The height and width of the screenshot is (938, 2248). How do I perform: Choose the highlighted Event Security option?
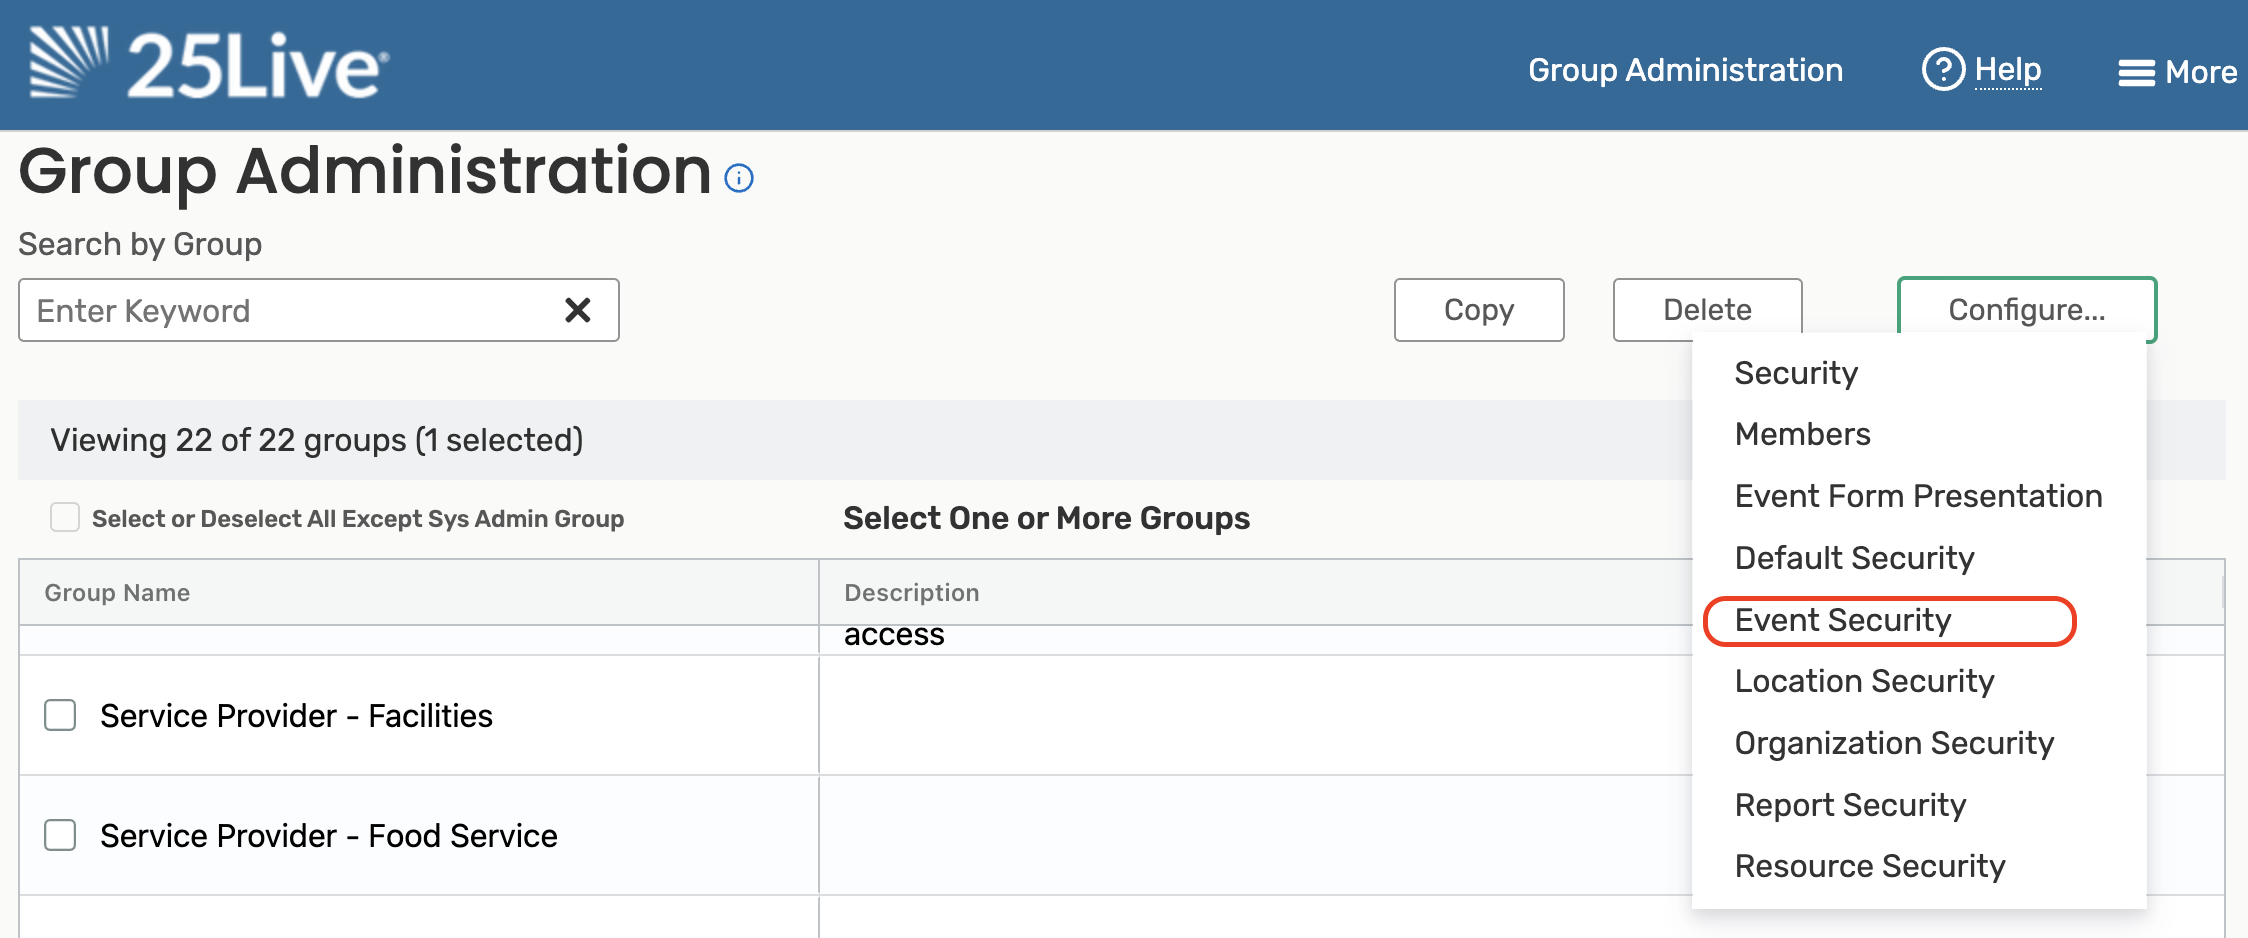click(1843, 620)
